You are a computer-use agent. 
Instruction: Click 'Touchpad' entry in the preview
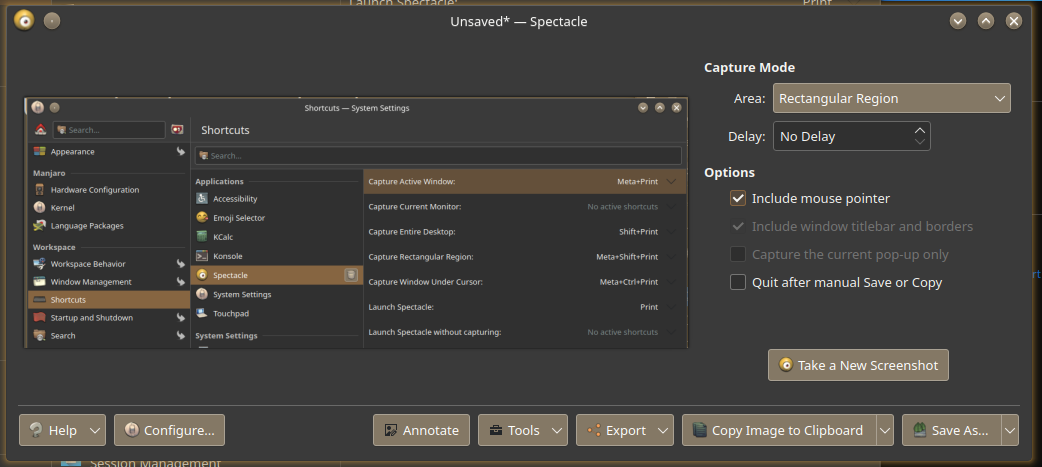[231, 313]
